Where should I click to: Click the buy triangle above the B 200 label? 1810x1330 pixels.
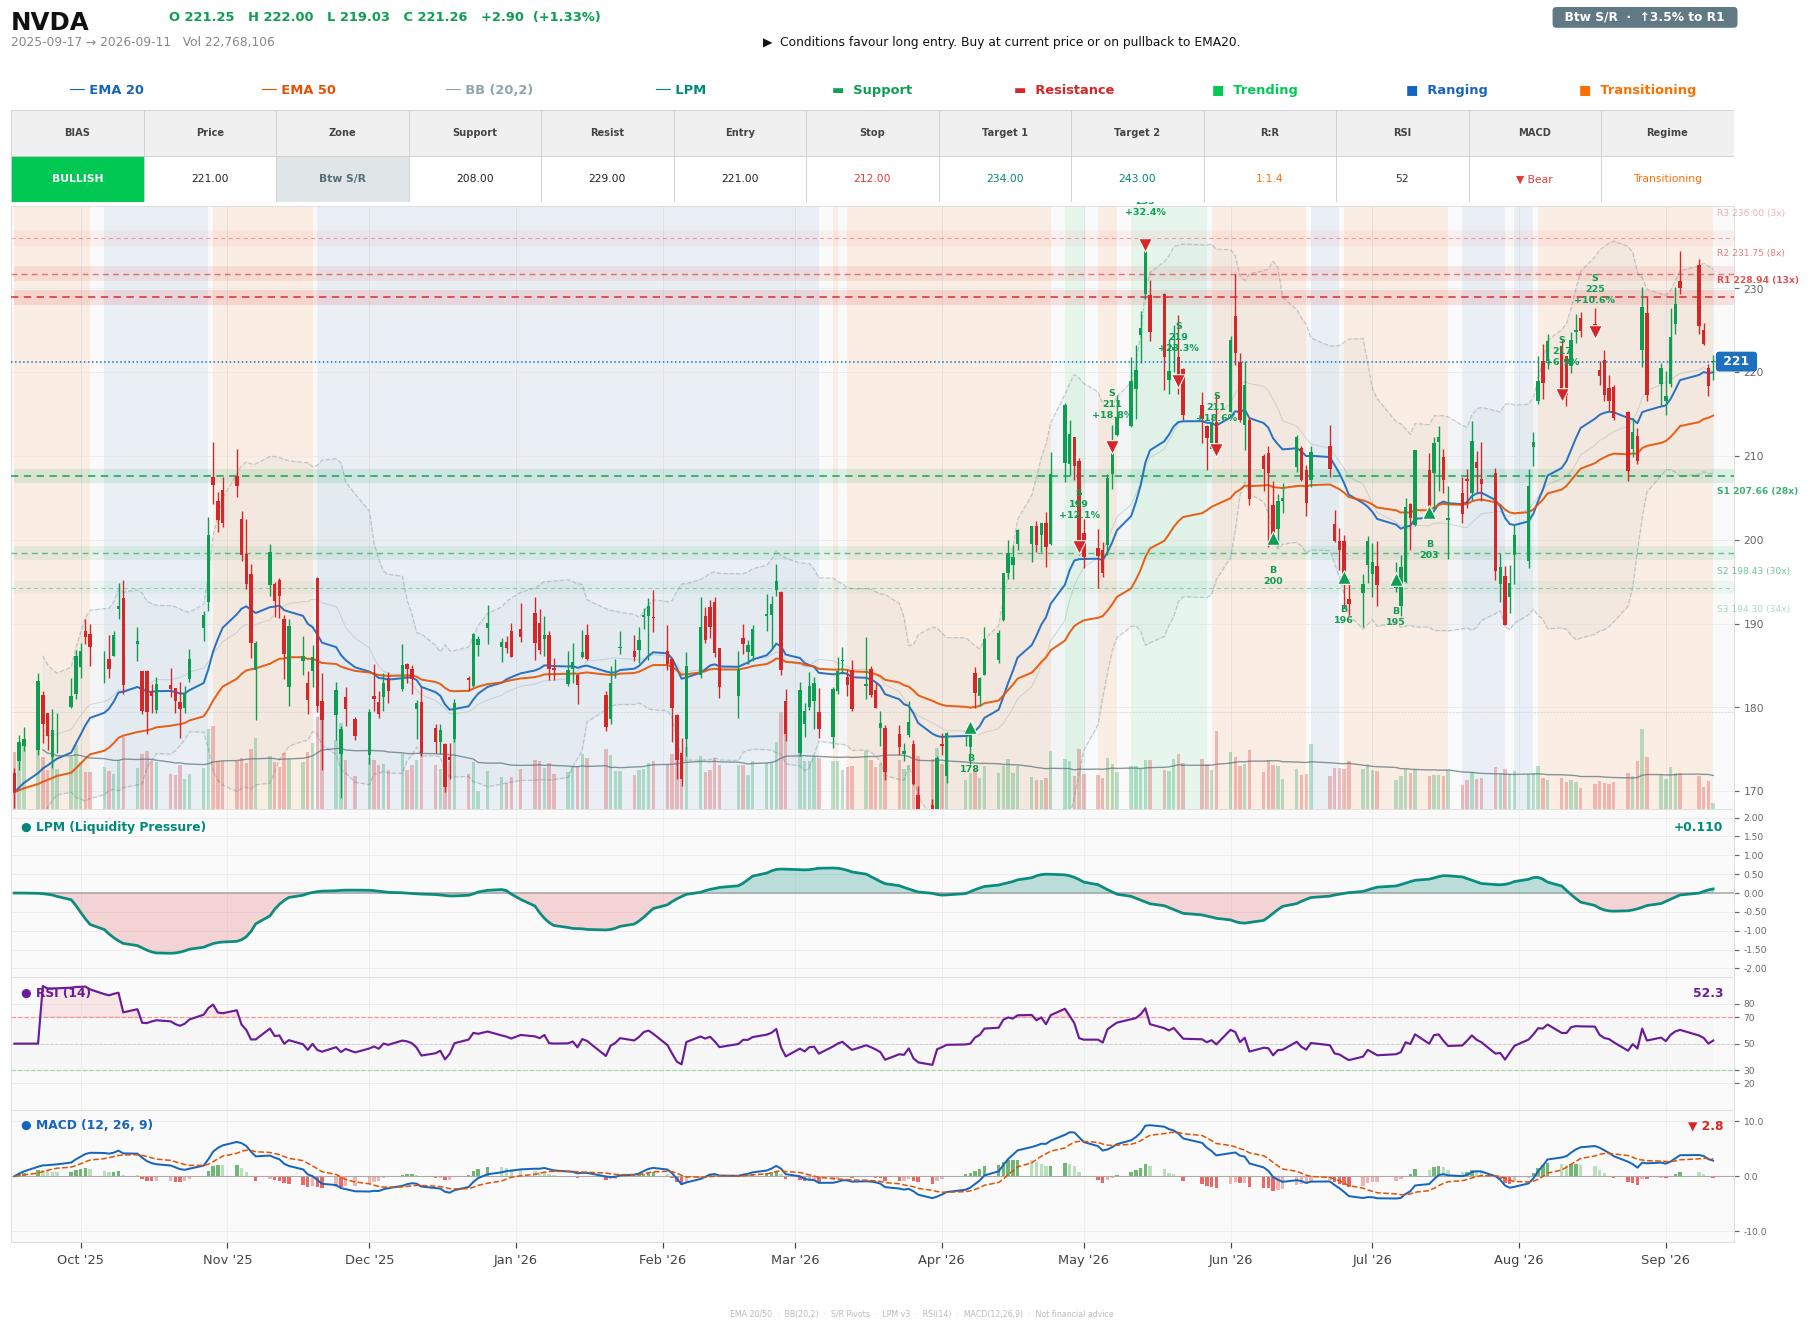(1273, 539)
